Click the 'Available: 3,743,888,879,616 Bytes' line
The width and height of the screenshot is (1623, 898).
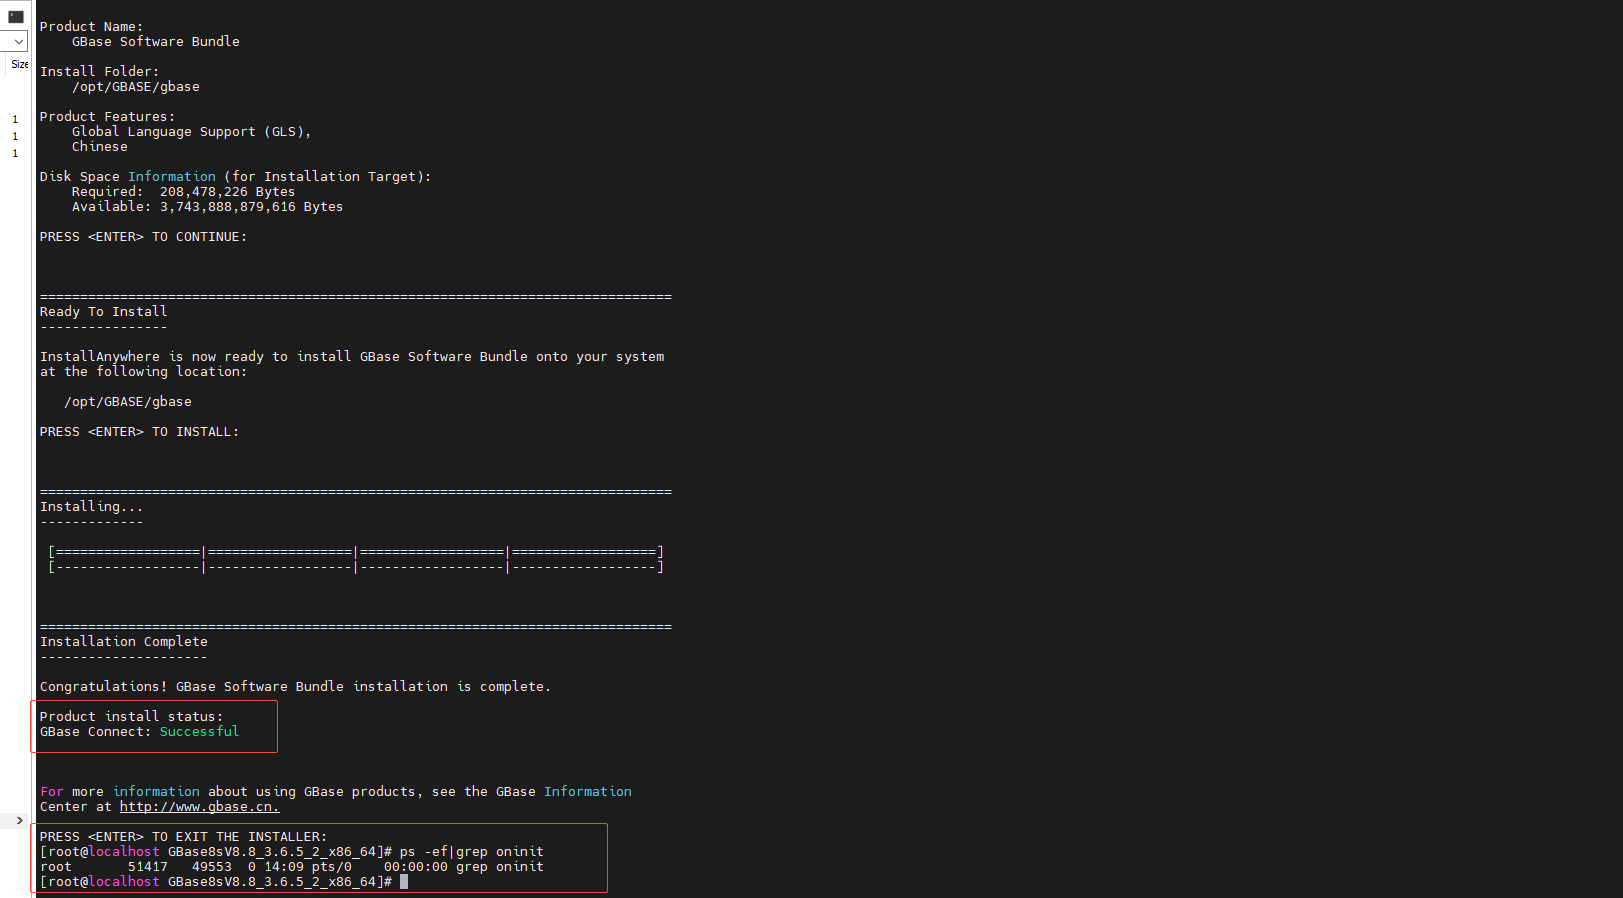pyautogui.click(x=207, y=207)
